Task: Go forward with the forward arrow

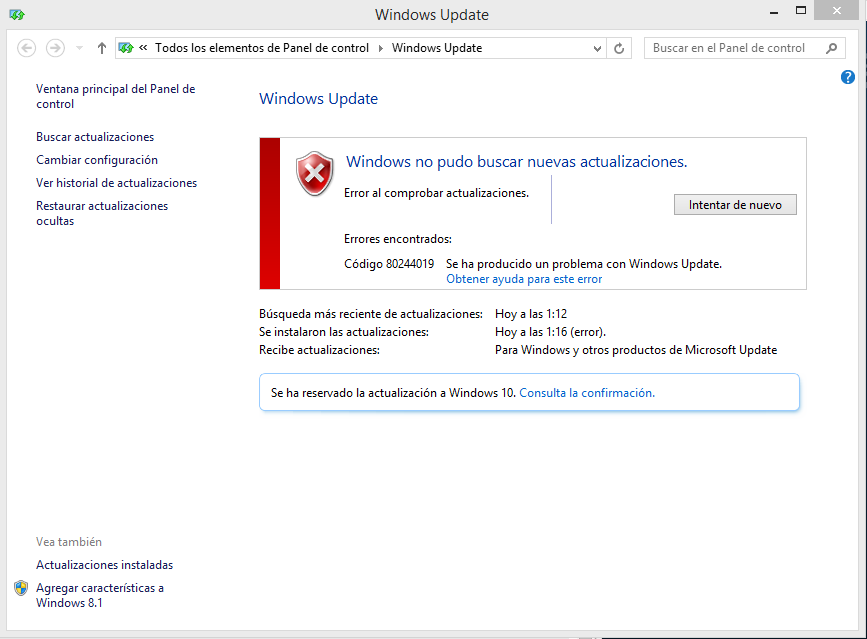Action: 55,48
